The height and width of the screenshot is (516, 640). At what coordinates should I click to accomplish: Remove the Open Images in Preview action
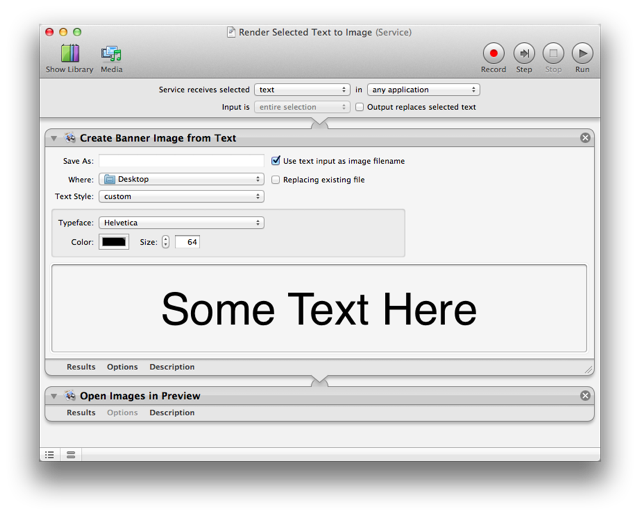(586, 396)
